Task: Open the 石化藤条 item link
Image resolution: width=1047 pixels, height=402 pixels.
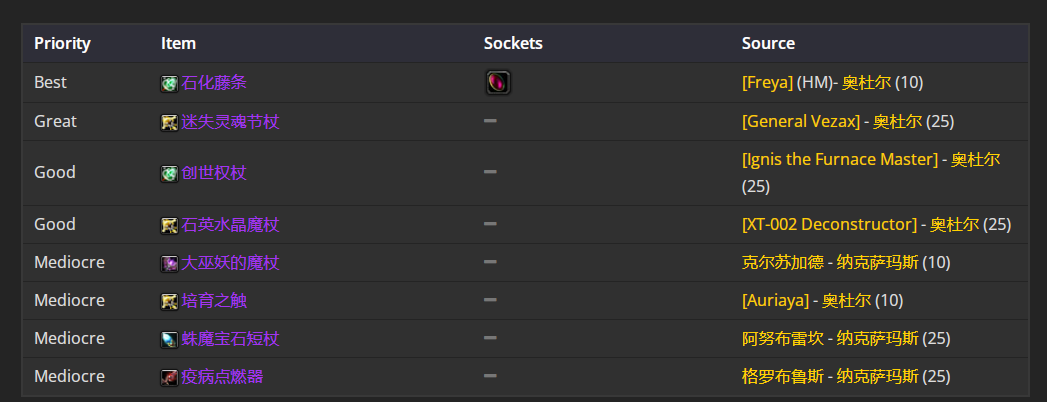Action: pos(214,83)
